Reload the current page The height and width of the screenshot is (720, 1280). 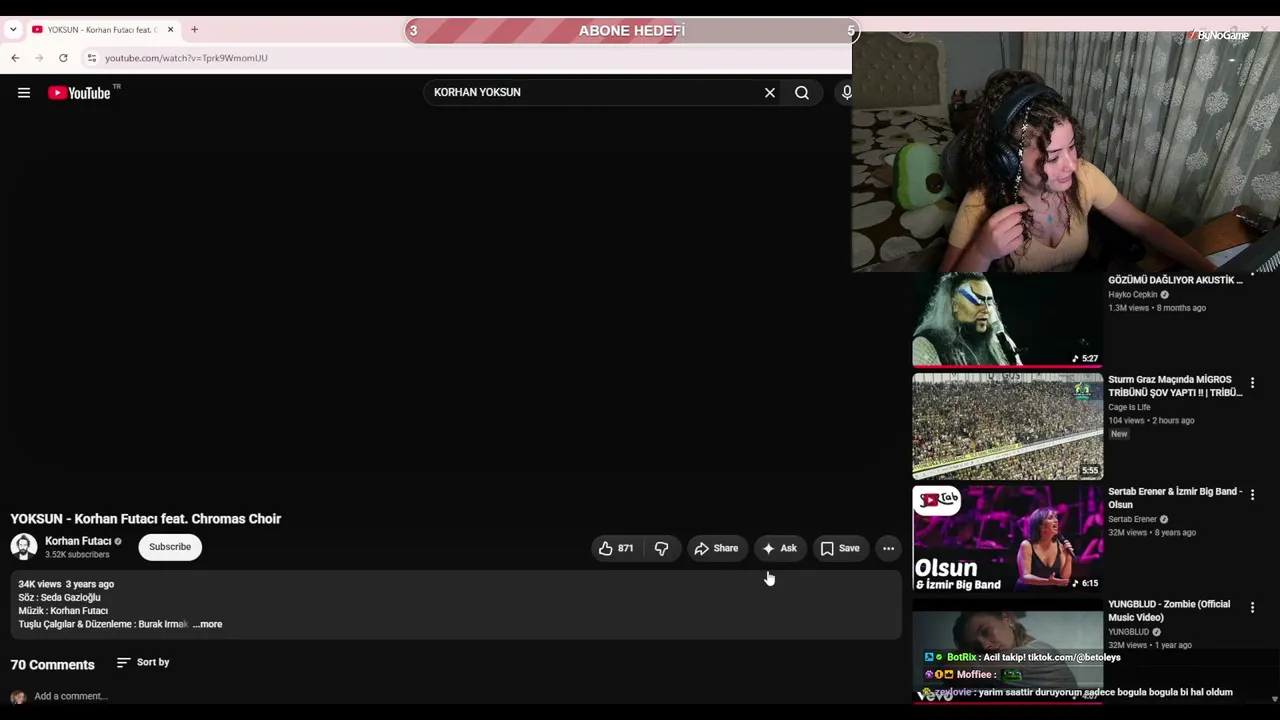coord(63,58)
